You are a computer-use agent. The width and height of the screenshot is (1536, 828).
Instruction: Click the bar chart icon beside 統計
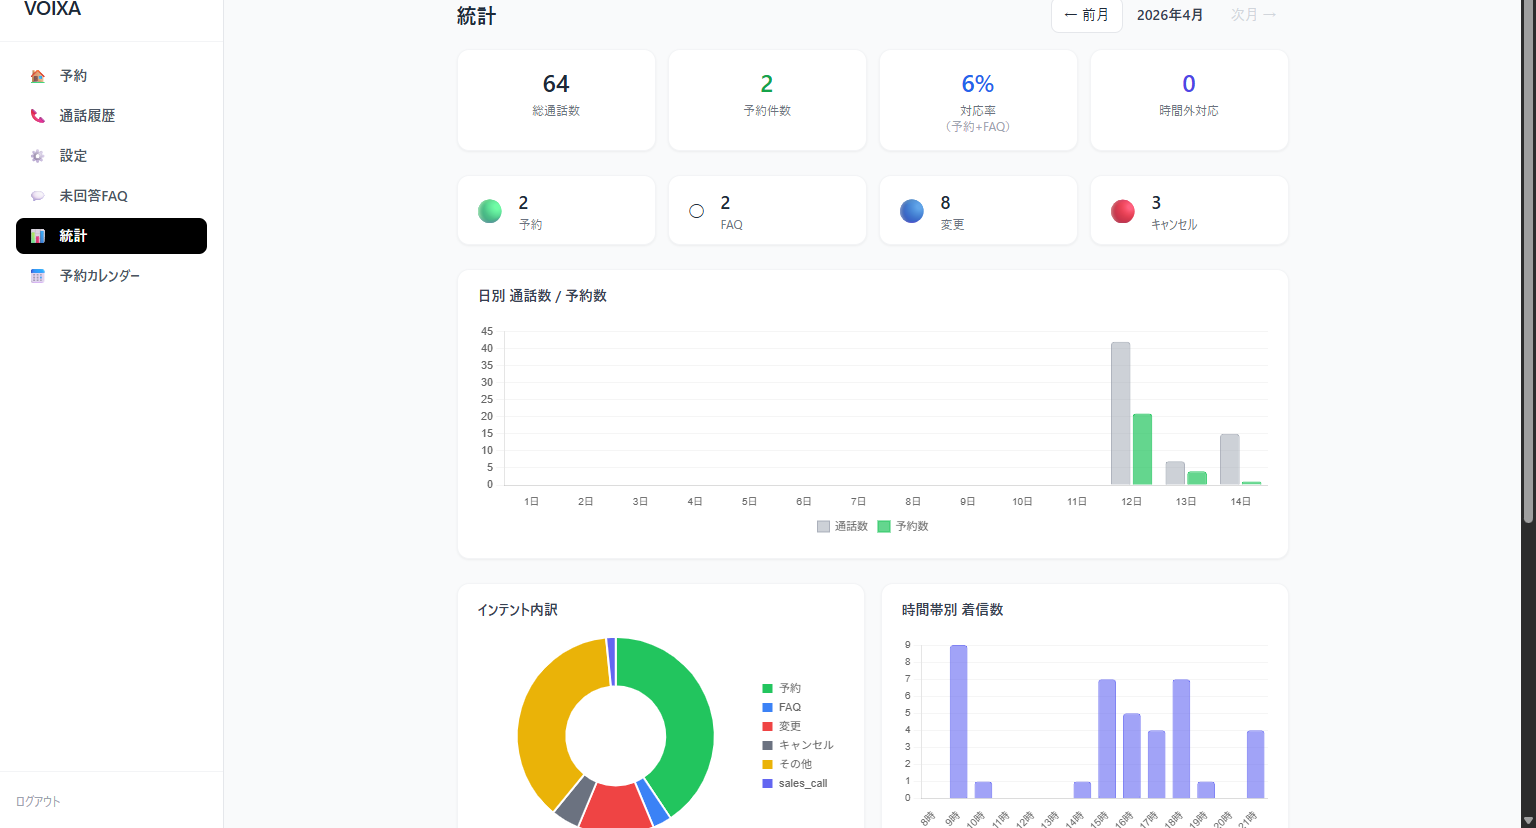click(38, 236)
